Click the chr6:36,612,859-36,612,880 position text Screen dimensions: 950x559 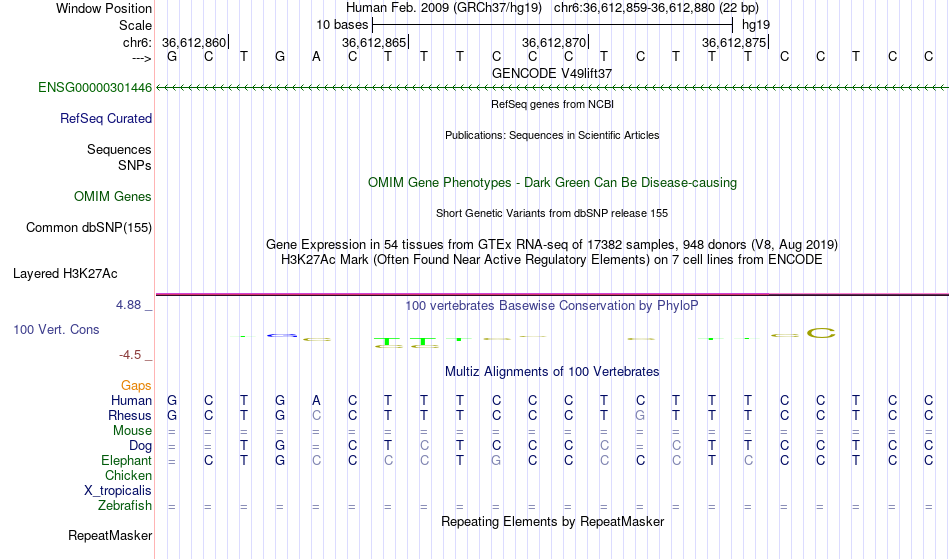click(x=656, y=8)
